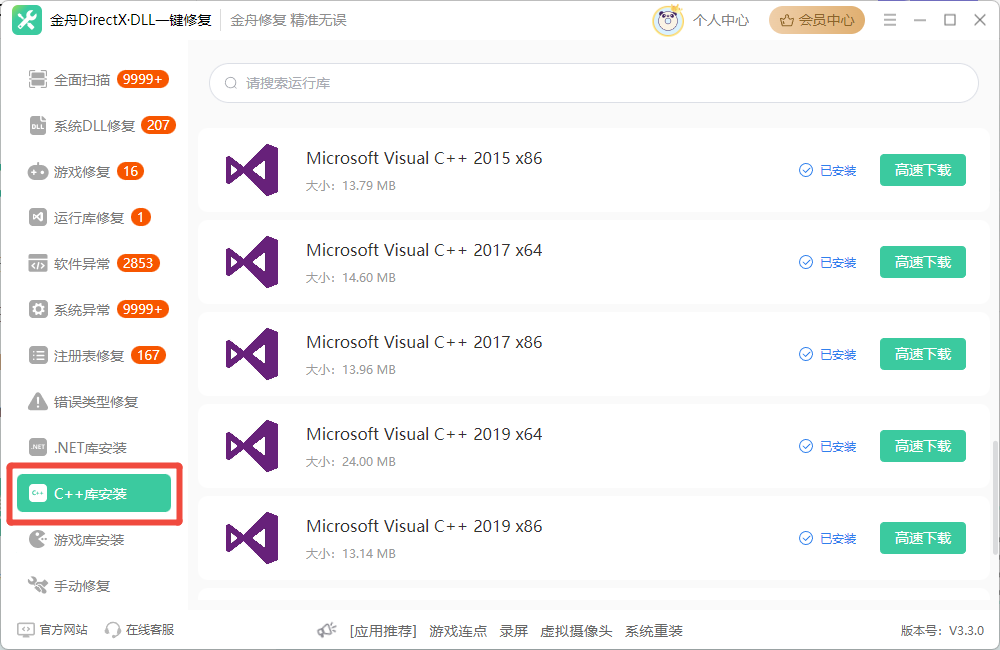Click the game library install icon
Viewport: 1000px width, 650px height.
38,540
